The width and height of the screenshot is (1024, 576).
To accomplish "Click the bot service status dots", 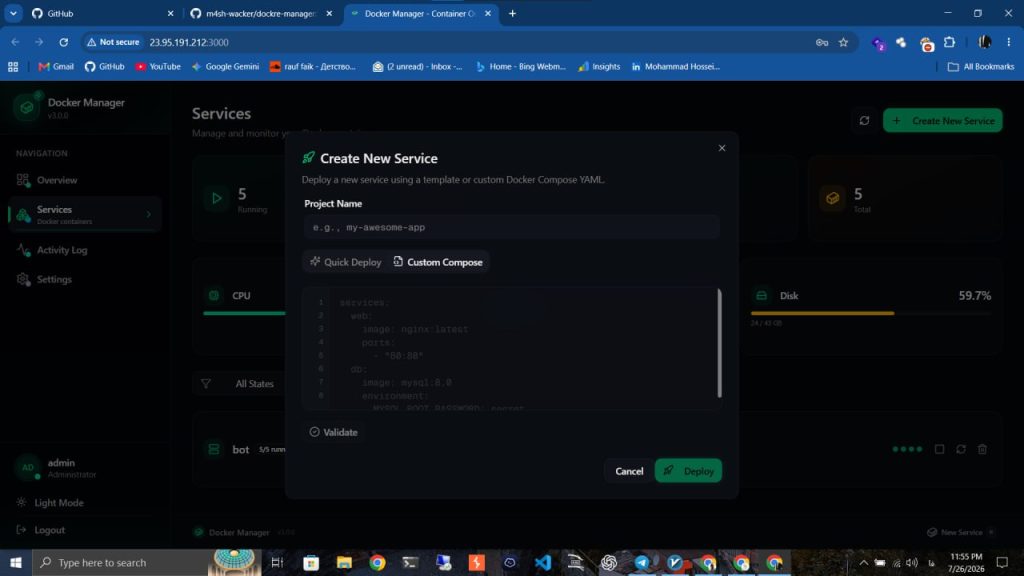I will click(x=907, y=449).
